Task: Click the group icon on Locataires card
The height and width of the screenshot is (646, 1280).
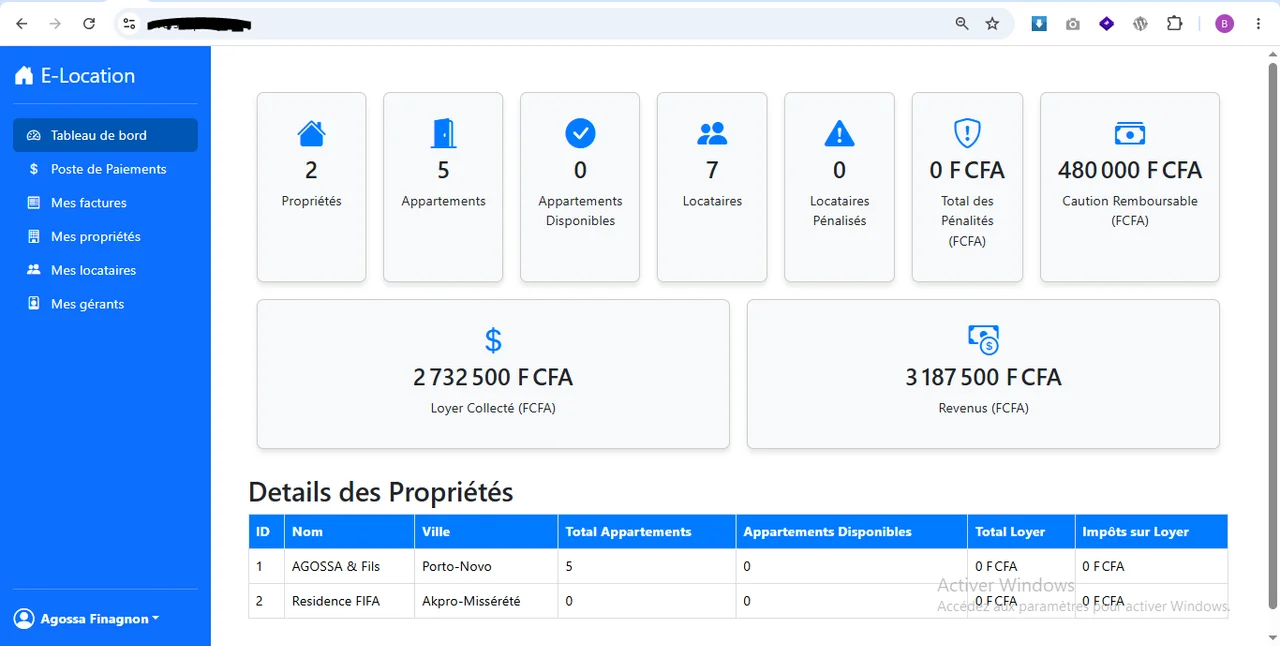Action: (x=712, y=133)
